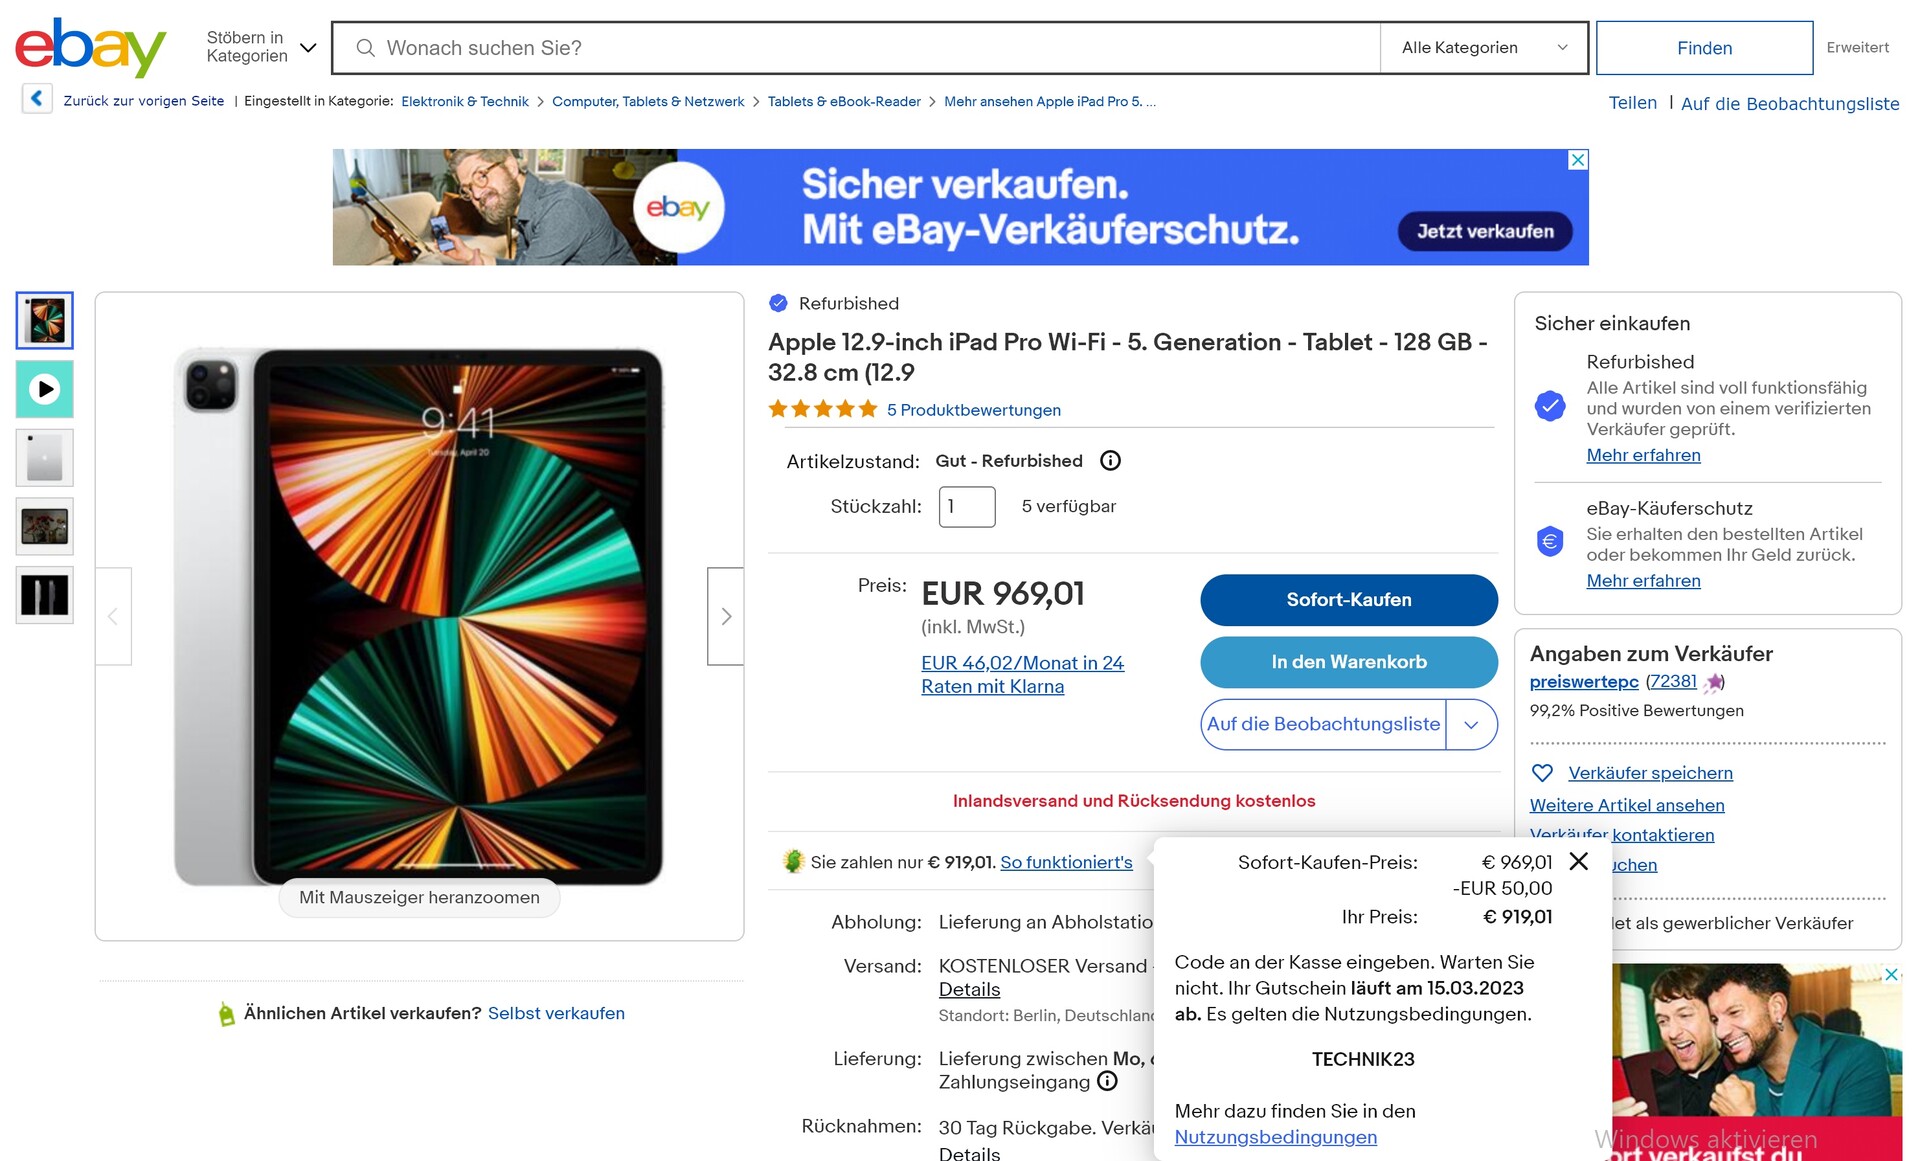Open the 5 Produktbewertungen link
The width and height of the screenshot is (1920, 1161).
coord(974,410)
